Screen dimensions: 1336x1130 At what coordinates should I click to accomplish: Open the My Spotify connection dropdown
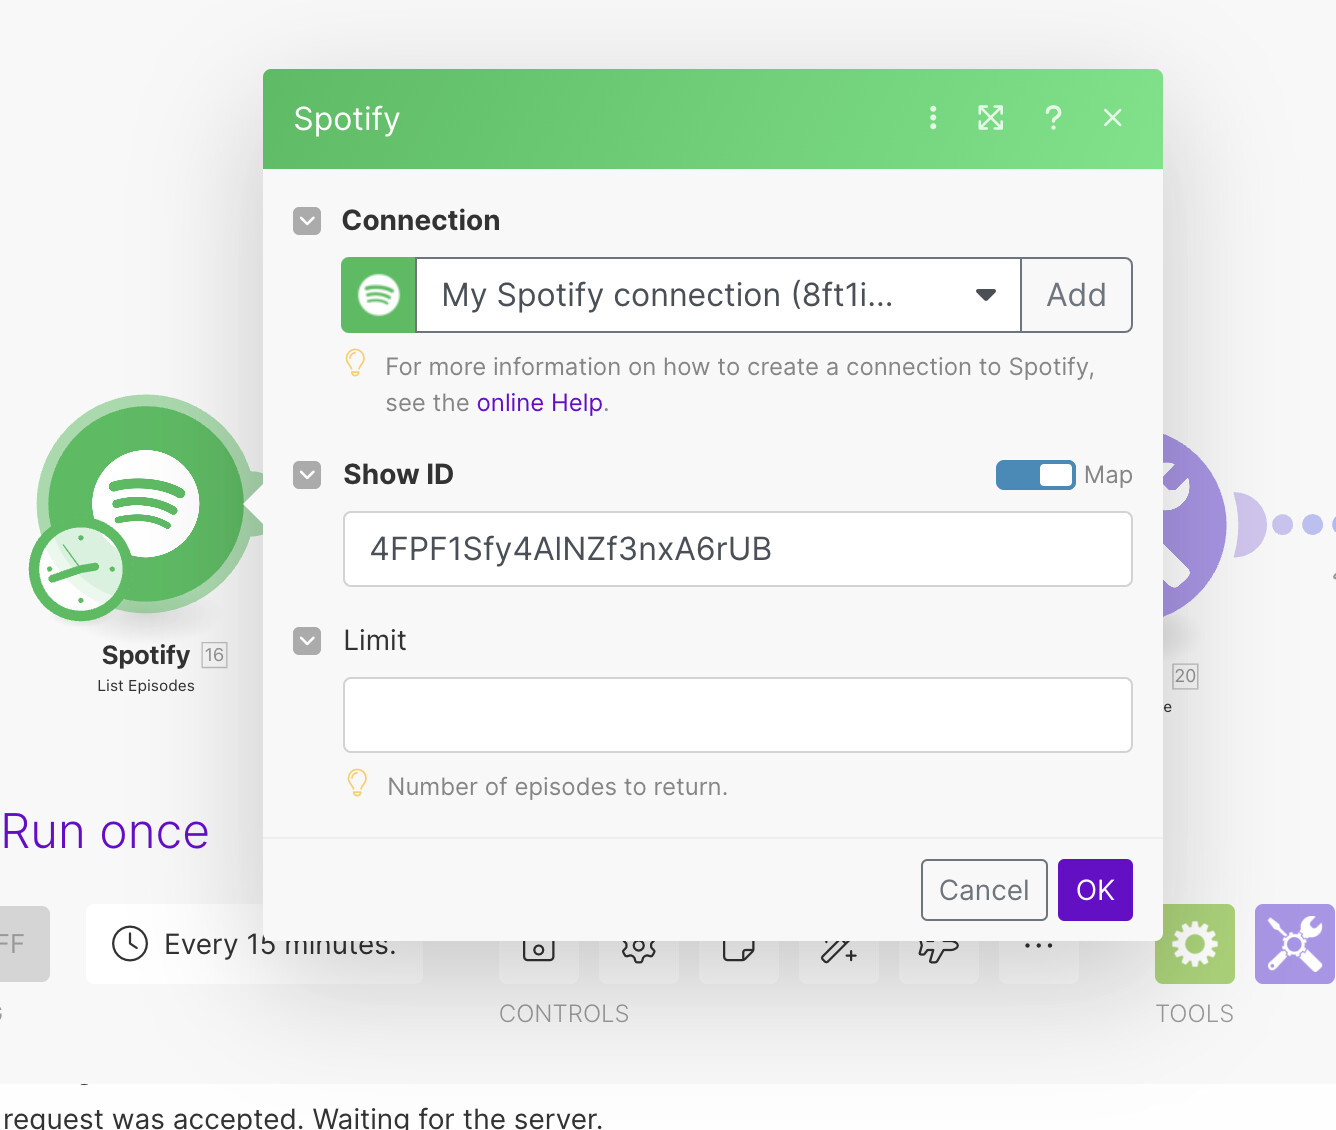tap(718, 295)
